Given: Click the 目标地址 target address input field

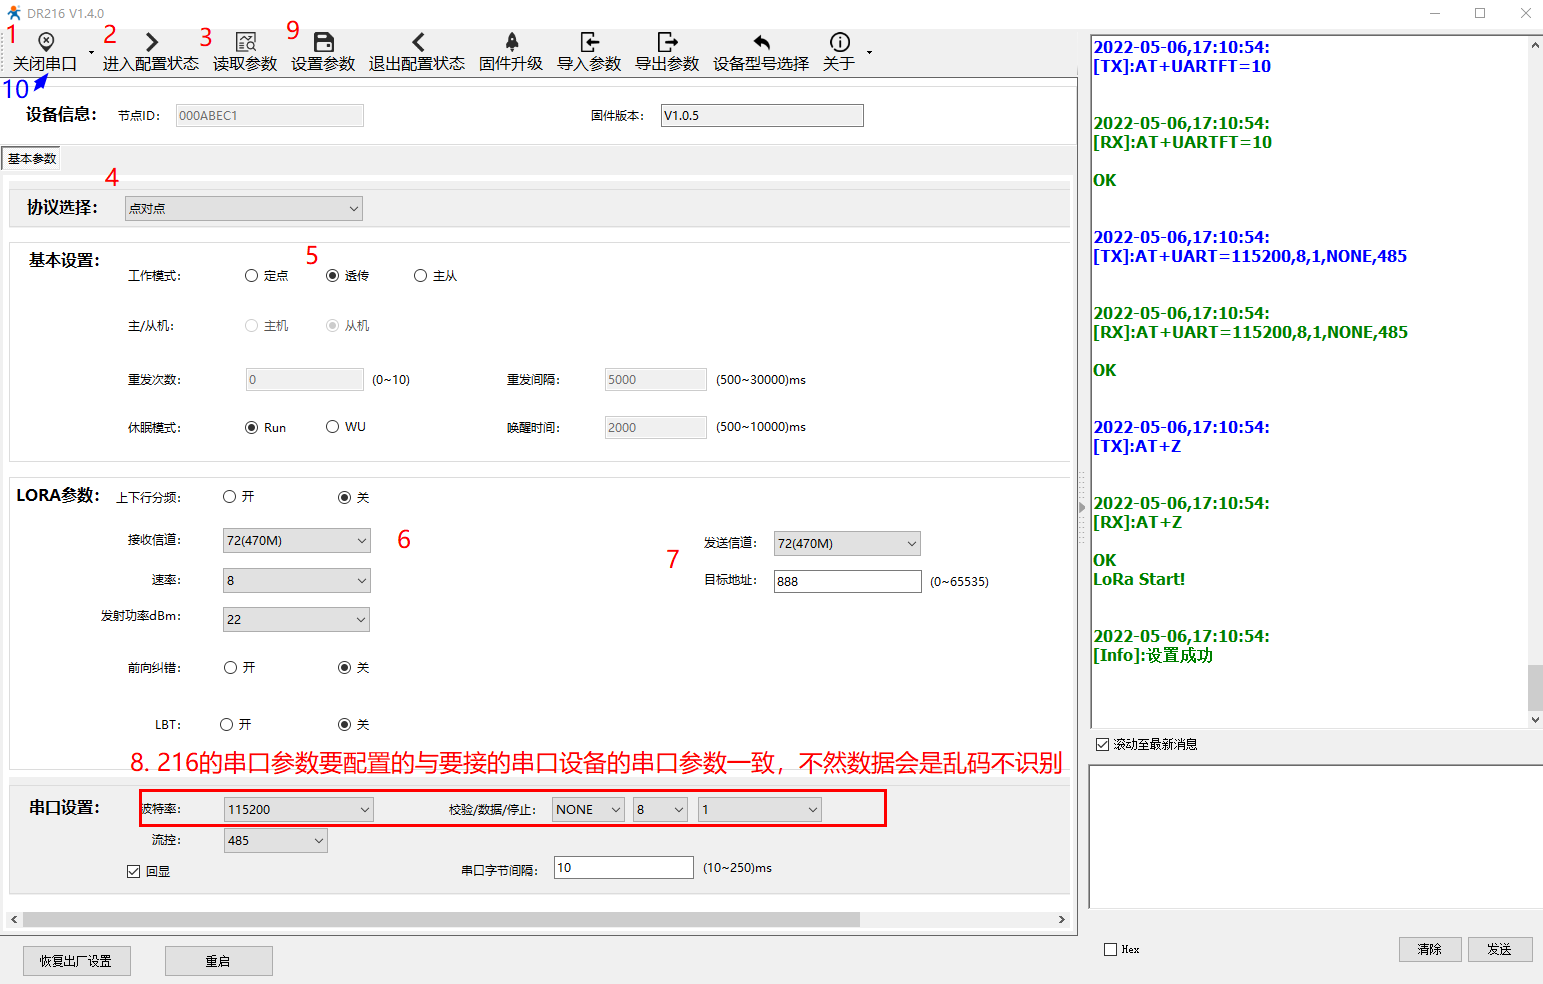Looking at the screenshot, I should (x=847, y=582).
